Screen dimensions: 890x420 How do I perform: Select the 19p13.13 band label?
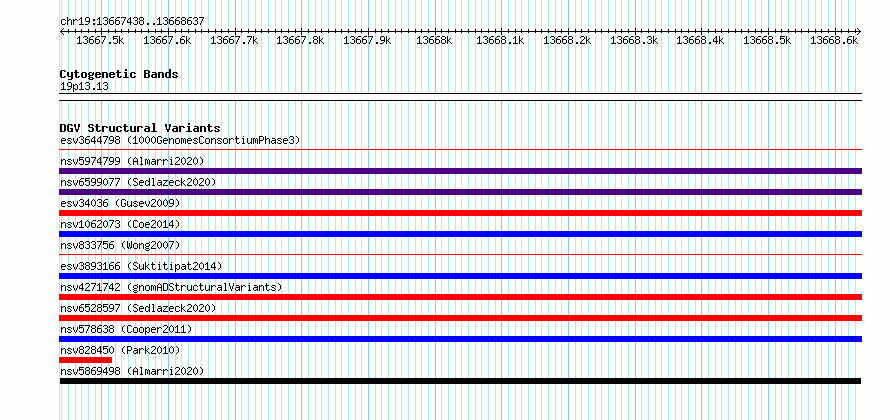[x=84, y=87]
